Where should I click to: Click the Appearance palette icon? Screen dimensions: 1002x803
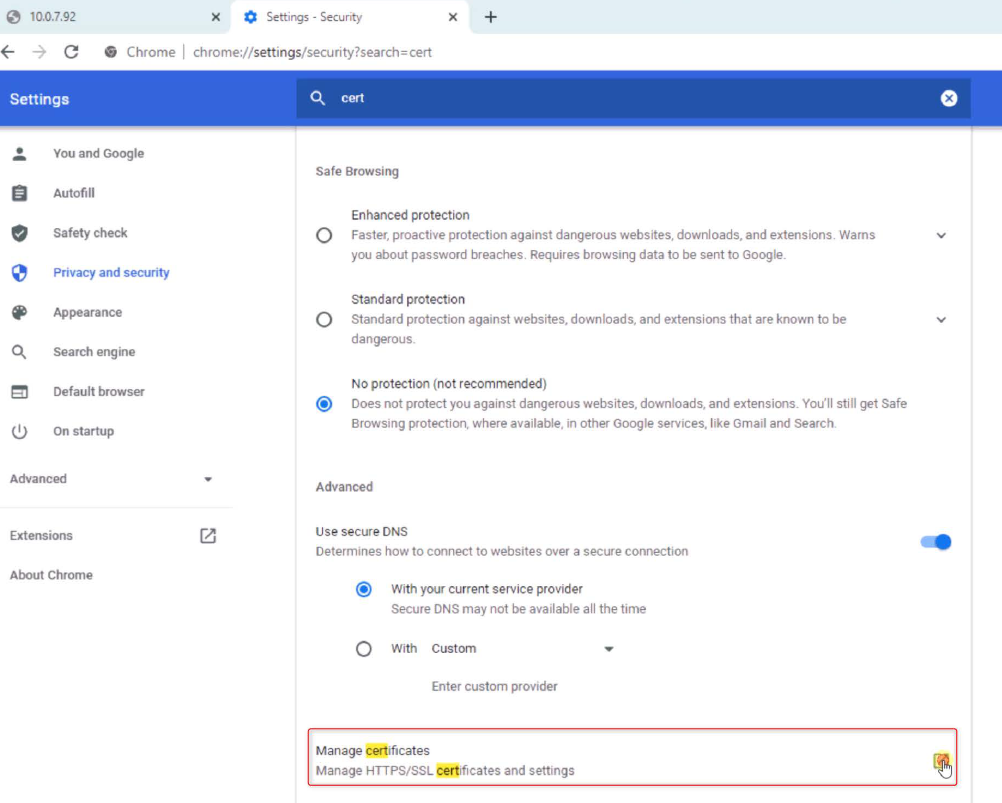(x=19, y=312)
